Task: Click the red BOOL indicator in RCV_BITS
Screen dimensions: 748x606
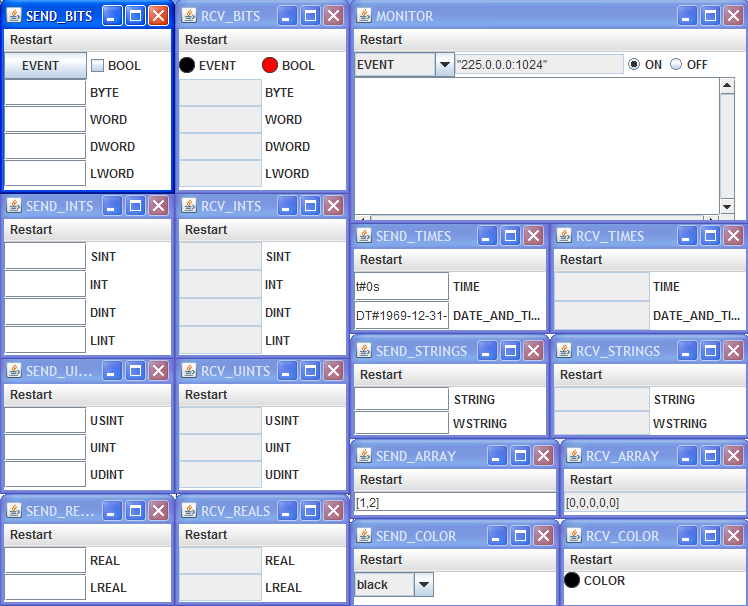Action: 270,65
